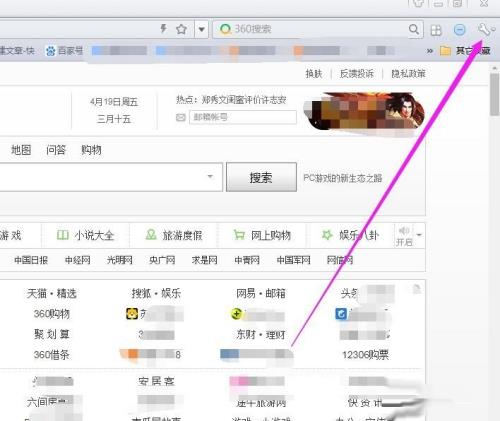
Task: Open the 中国日报 link
Action: [31, 260]
